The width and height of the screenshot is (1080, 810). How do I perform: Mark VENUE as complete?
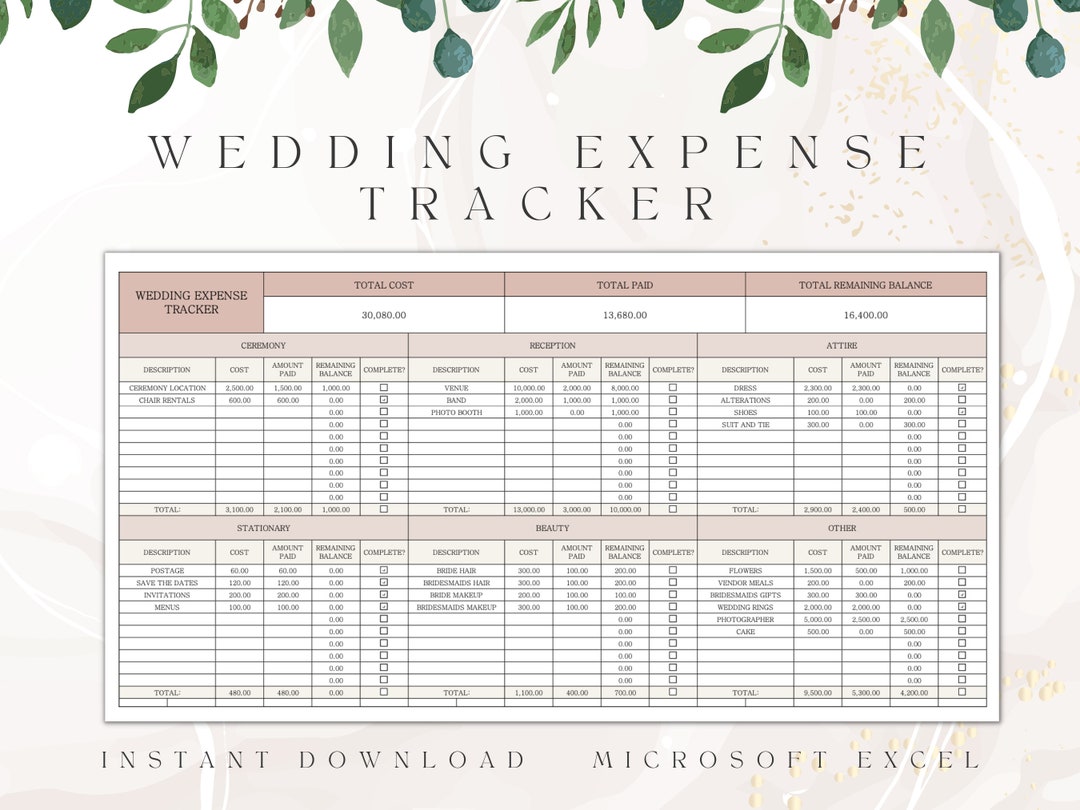click(672, 388)
